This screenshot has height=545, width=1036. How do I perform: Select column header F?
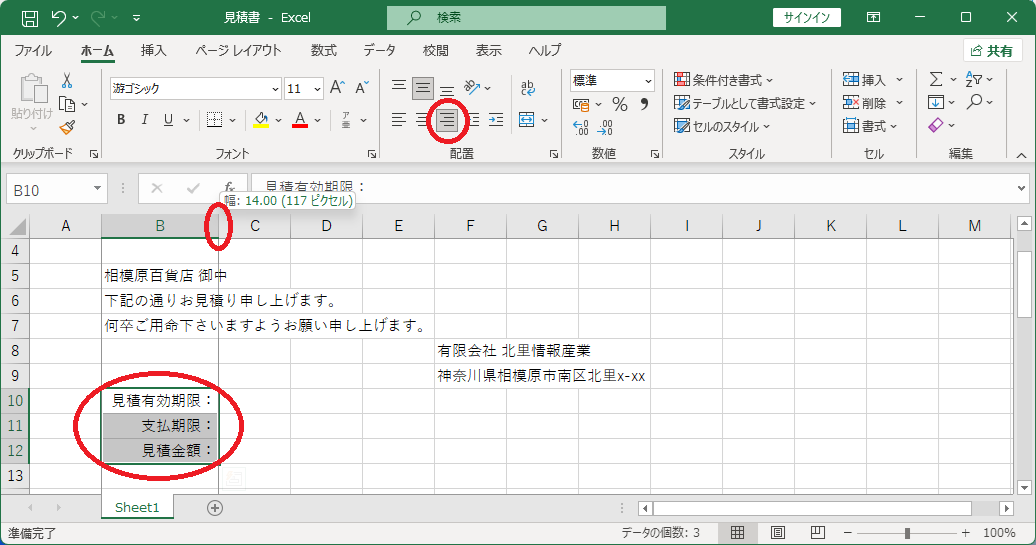(x=470, y=226)
